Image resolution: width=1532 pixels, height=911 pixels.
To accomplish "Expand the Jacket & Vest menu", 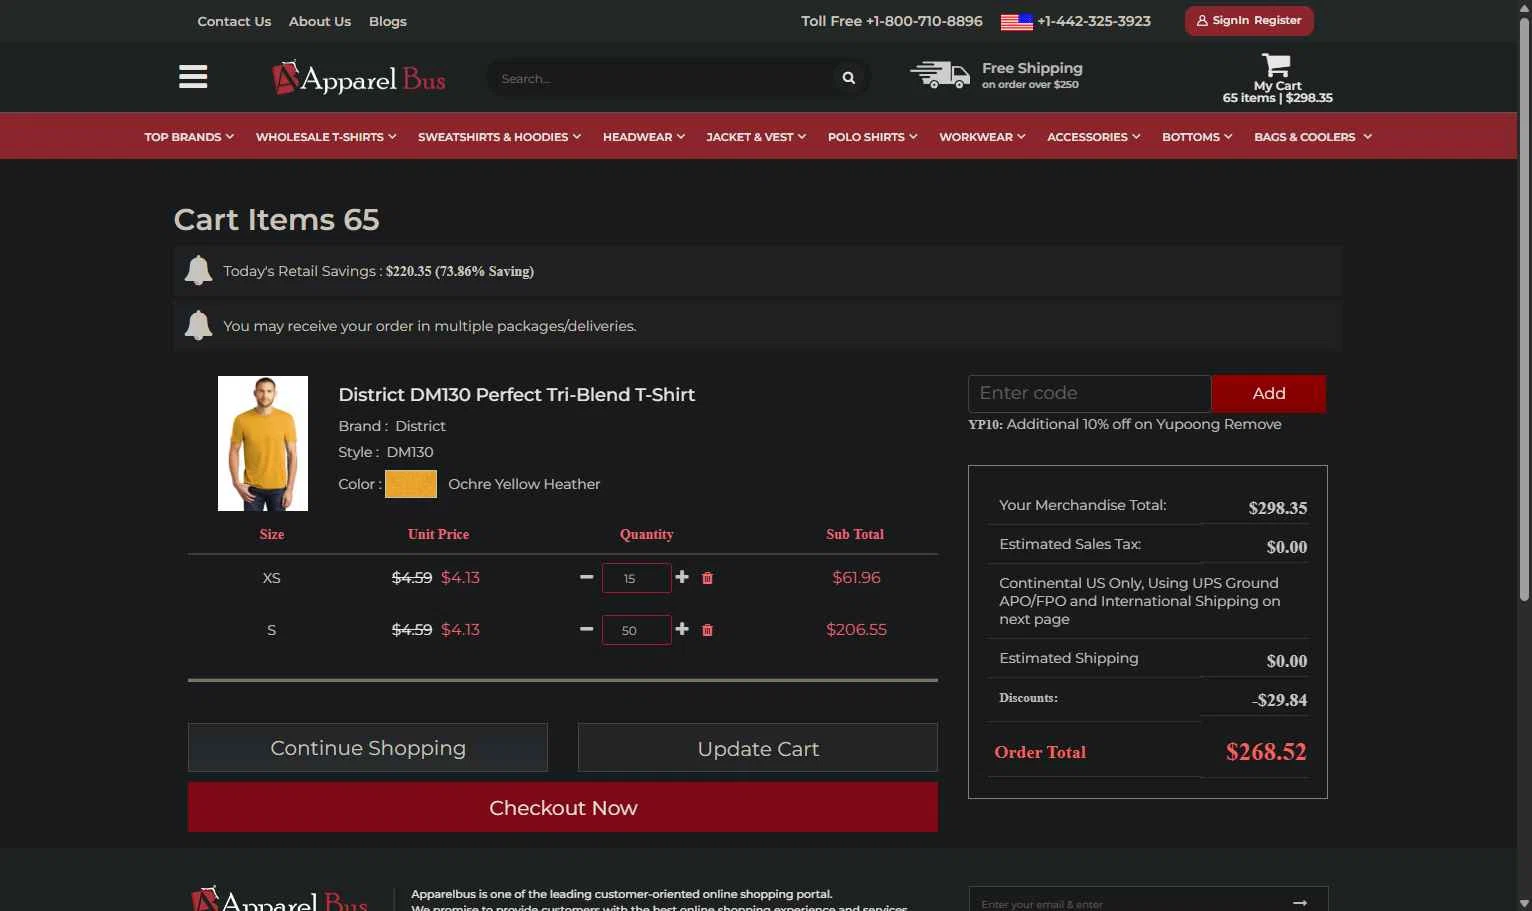I will point(756,137).
